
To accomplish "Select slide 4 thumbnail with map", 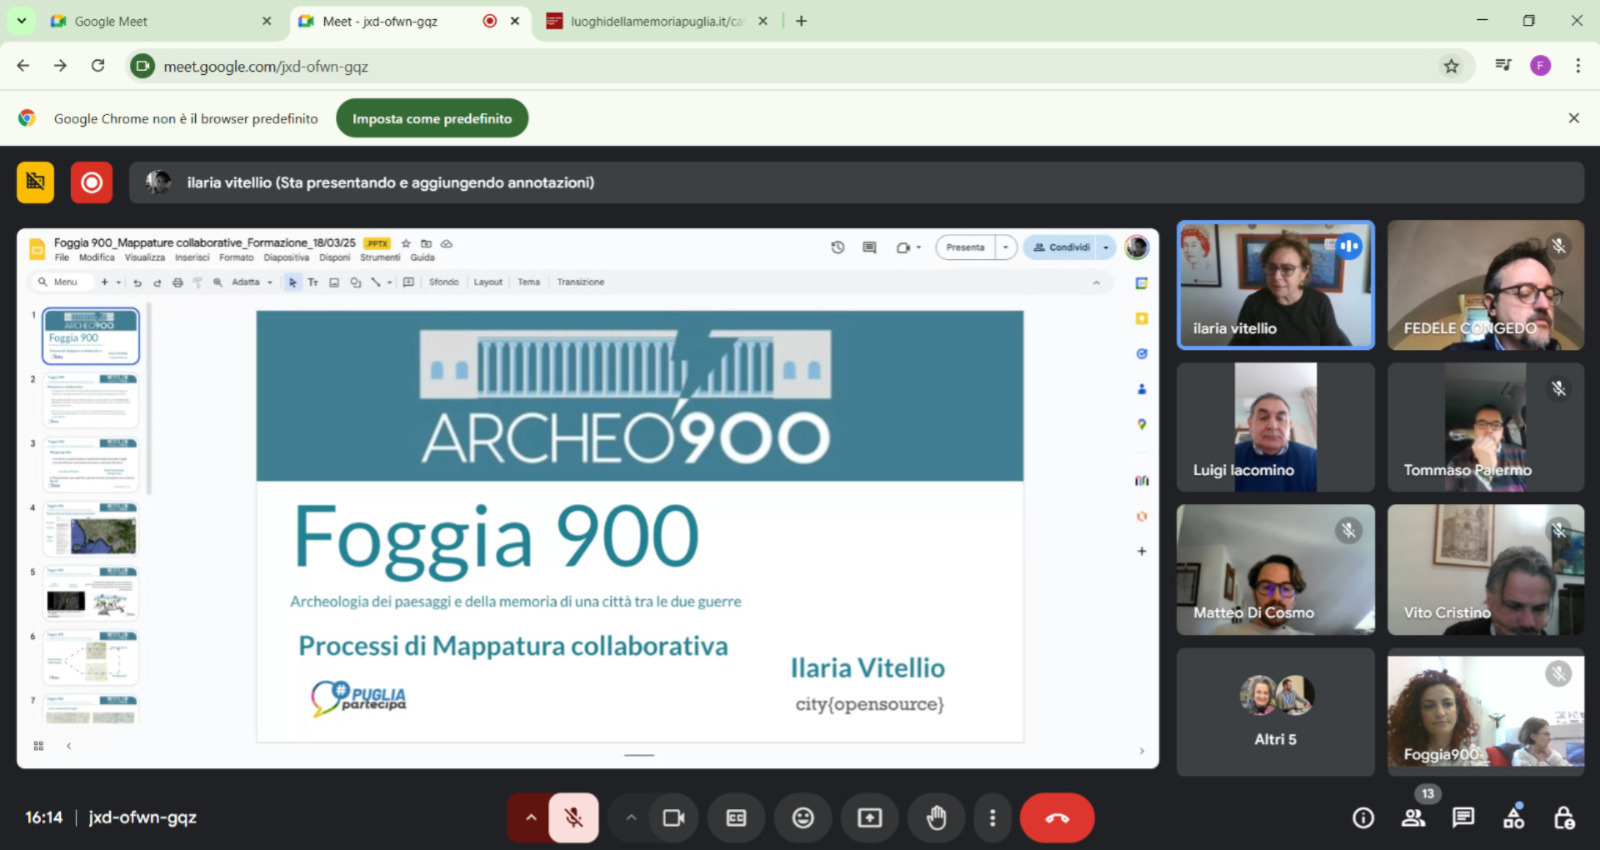I will 90,530.
